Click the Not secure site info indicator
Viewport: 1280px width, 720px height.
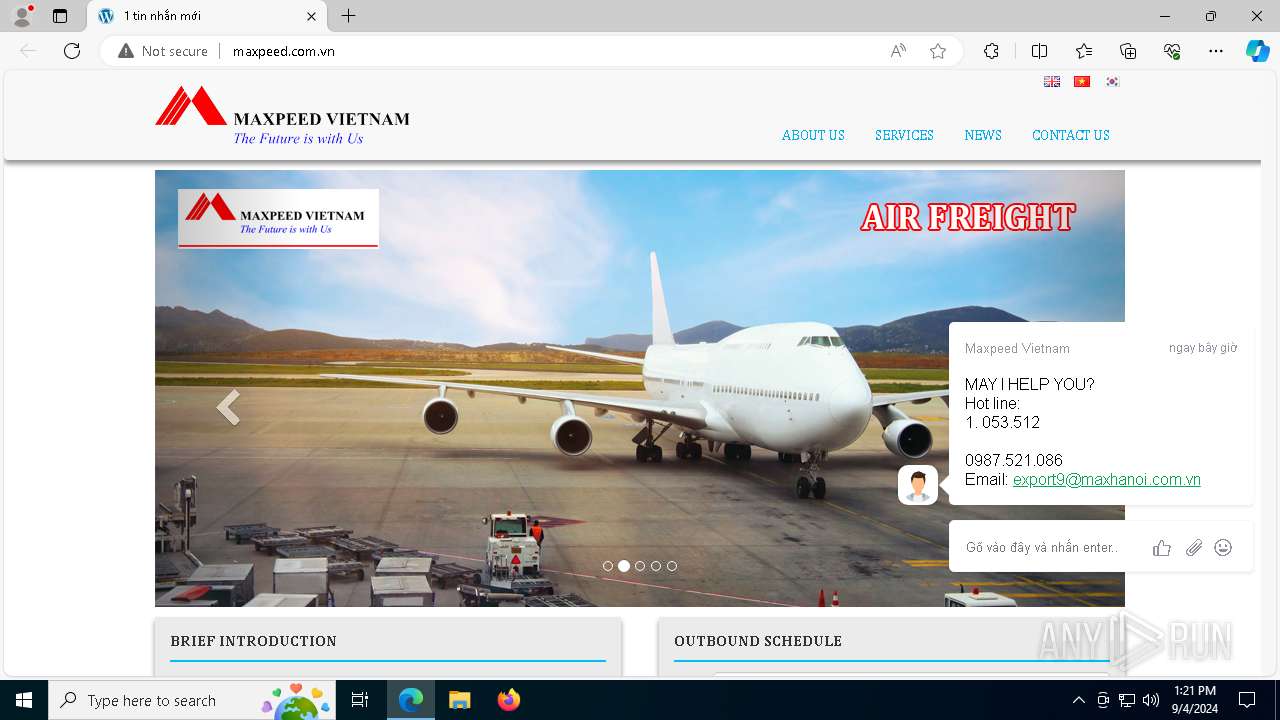pos(163,51)
